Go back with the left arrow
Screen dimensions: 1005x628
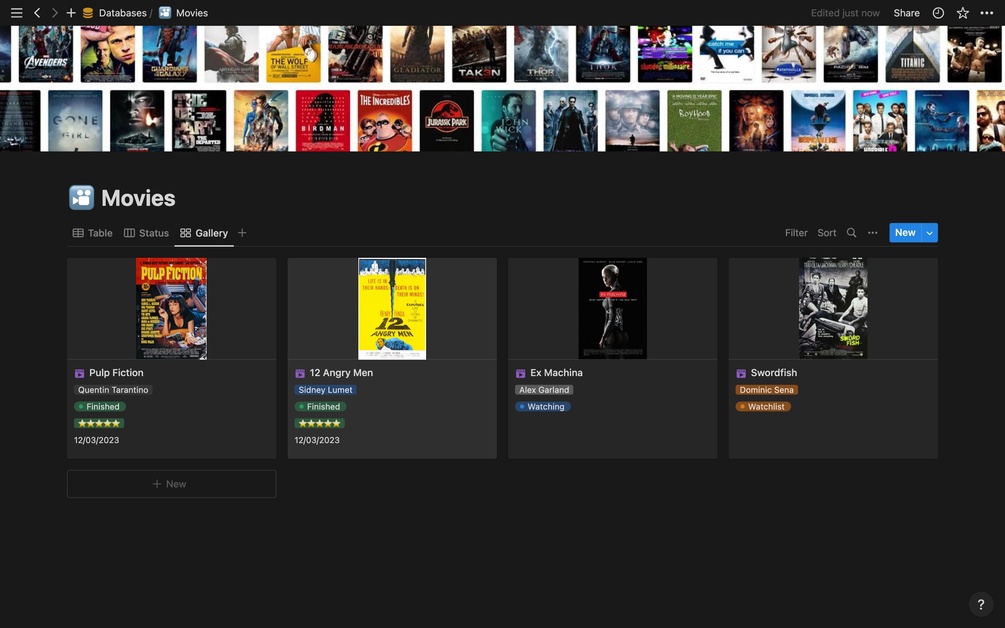[37, 13]
